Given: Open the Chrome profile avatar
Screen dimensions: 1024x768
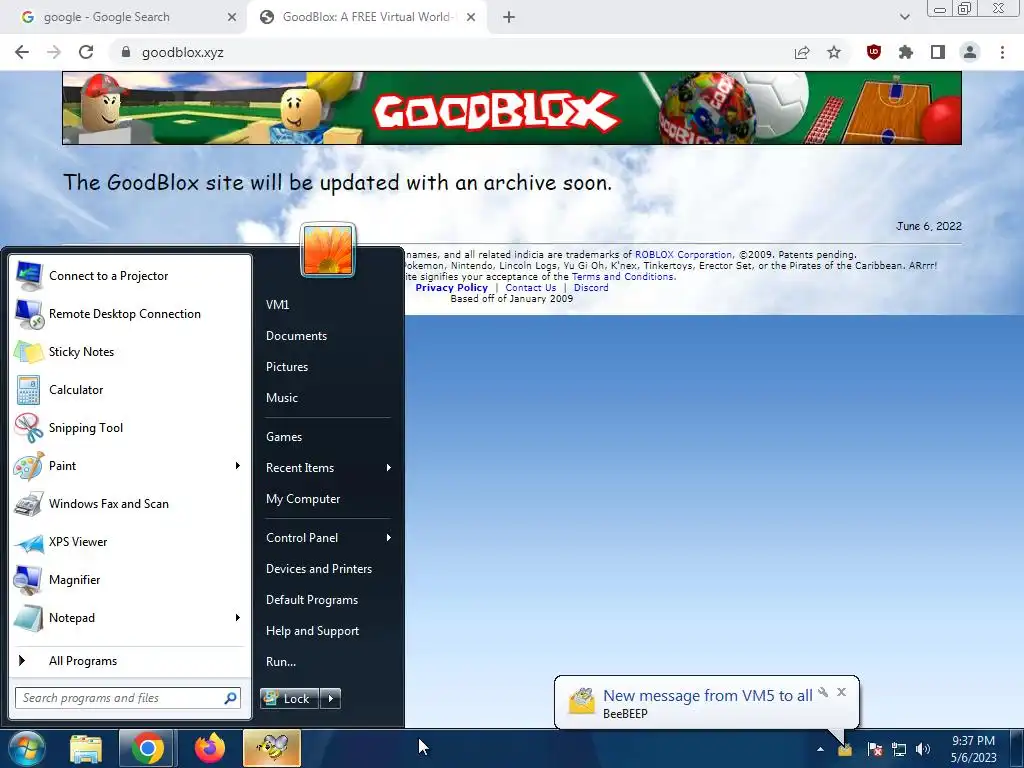Looking at the screenshot, I should coord(970,52).
